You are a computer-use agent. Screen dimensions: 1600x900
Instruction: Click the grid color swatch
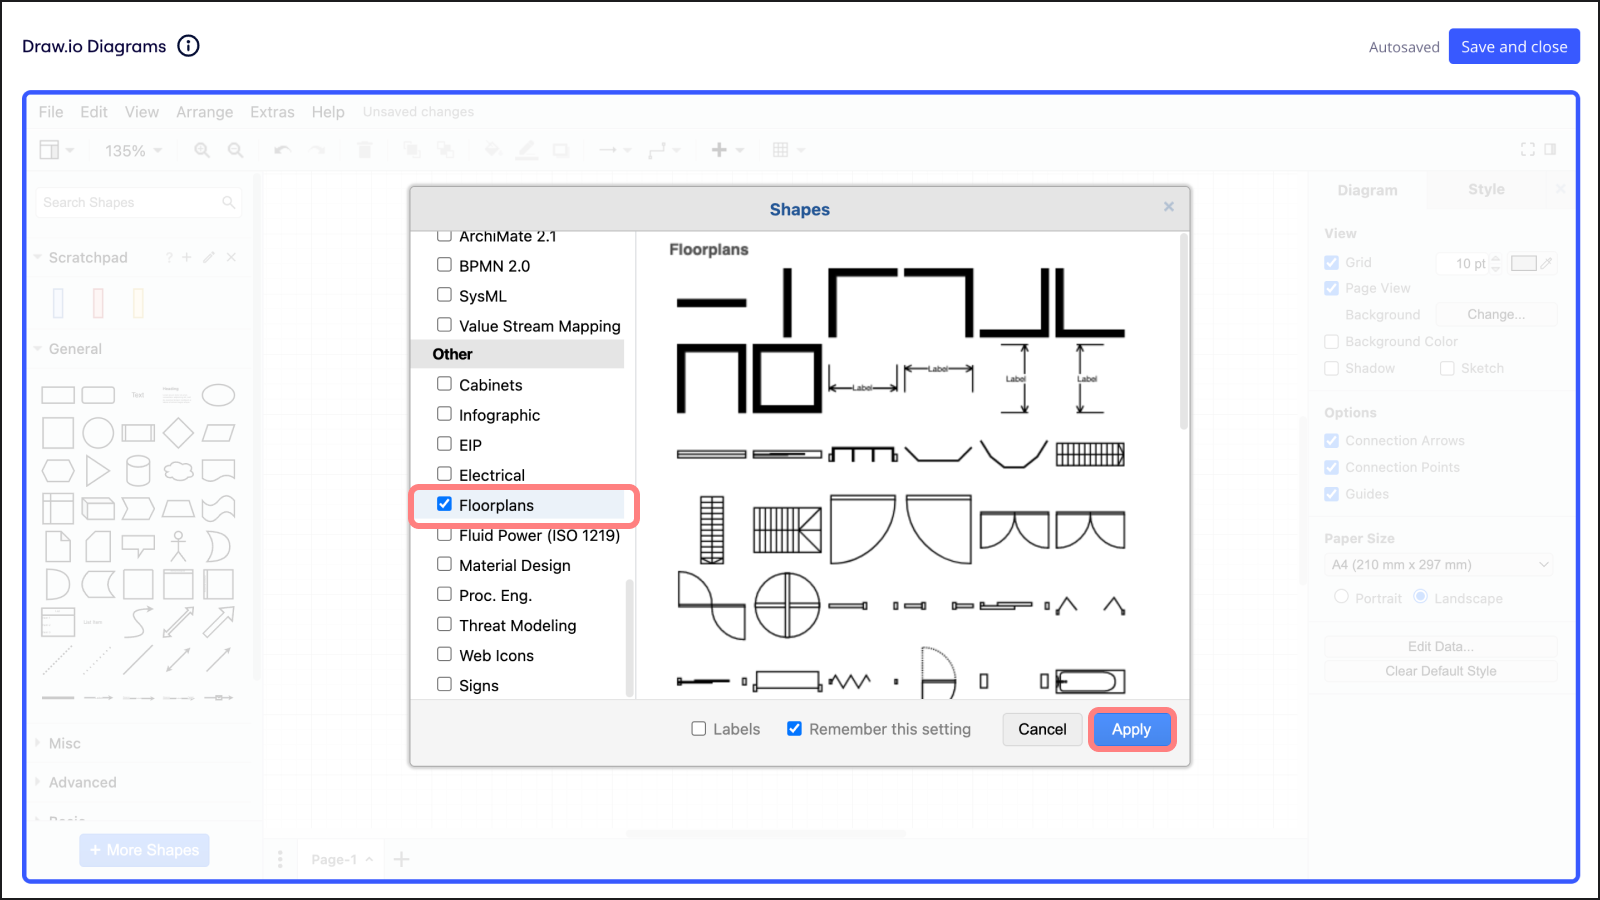(1523, 263)
